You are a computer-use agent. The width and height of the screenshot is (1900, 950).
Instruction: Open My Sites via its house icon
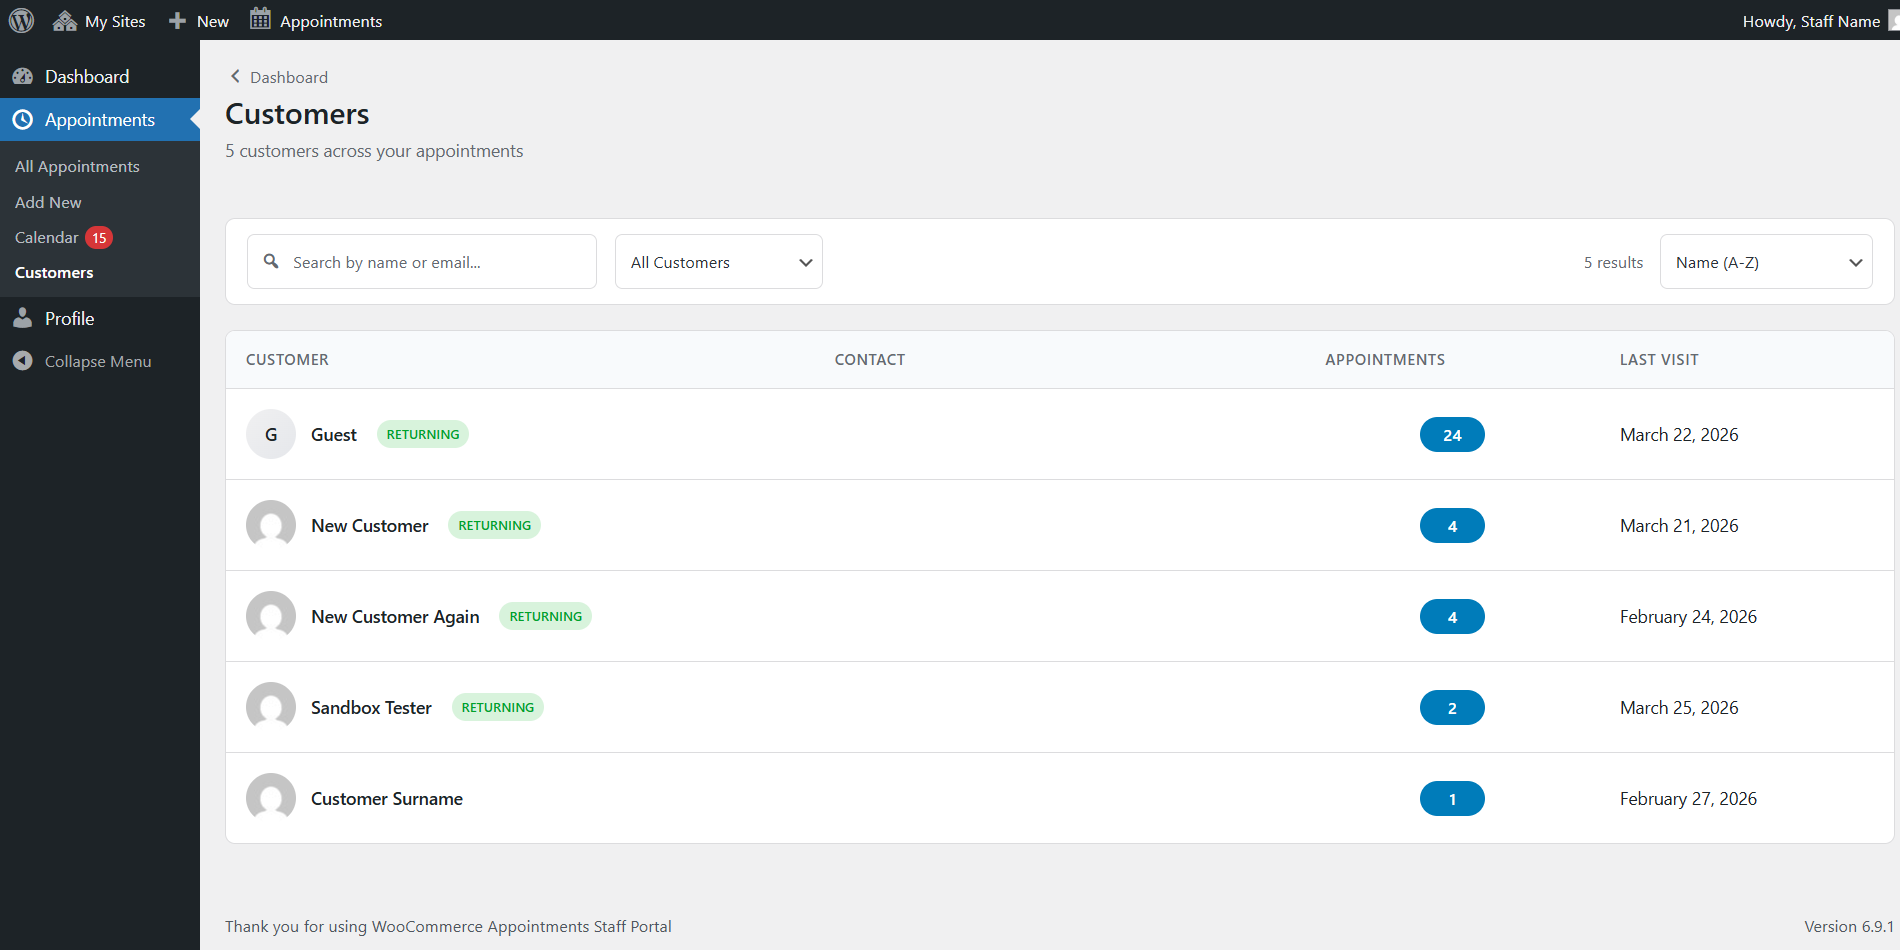tap(65, 20)
